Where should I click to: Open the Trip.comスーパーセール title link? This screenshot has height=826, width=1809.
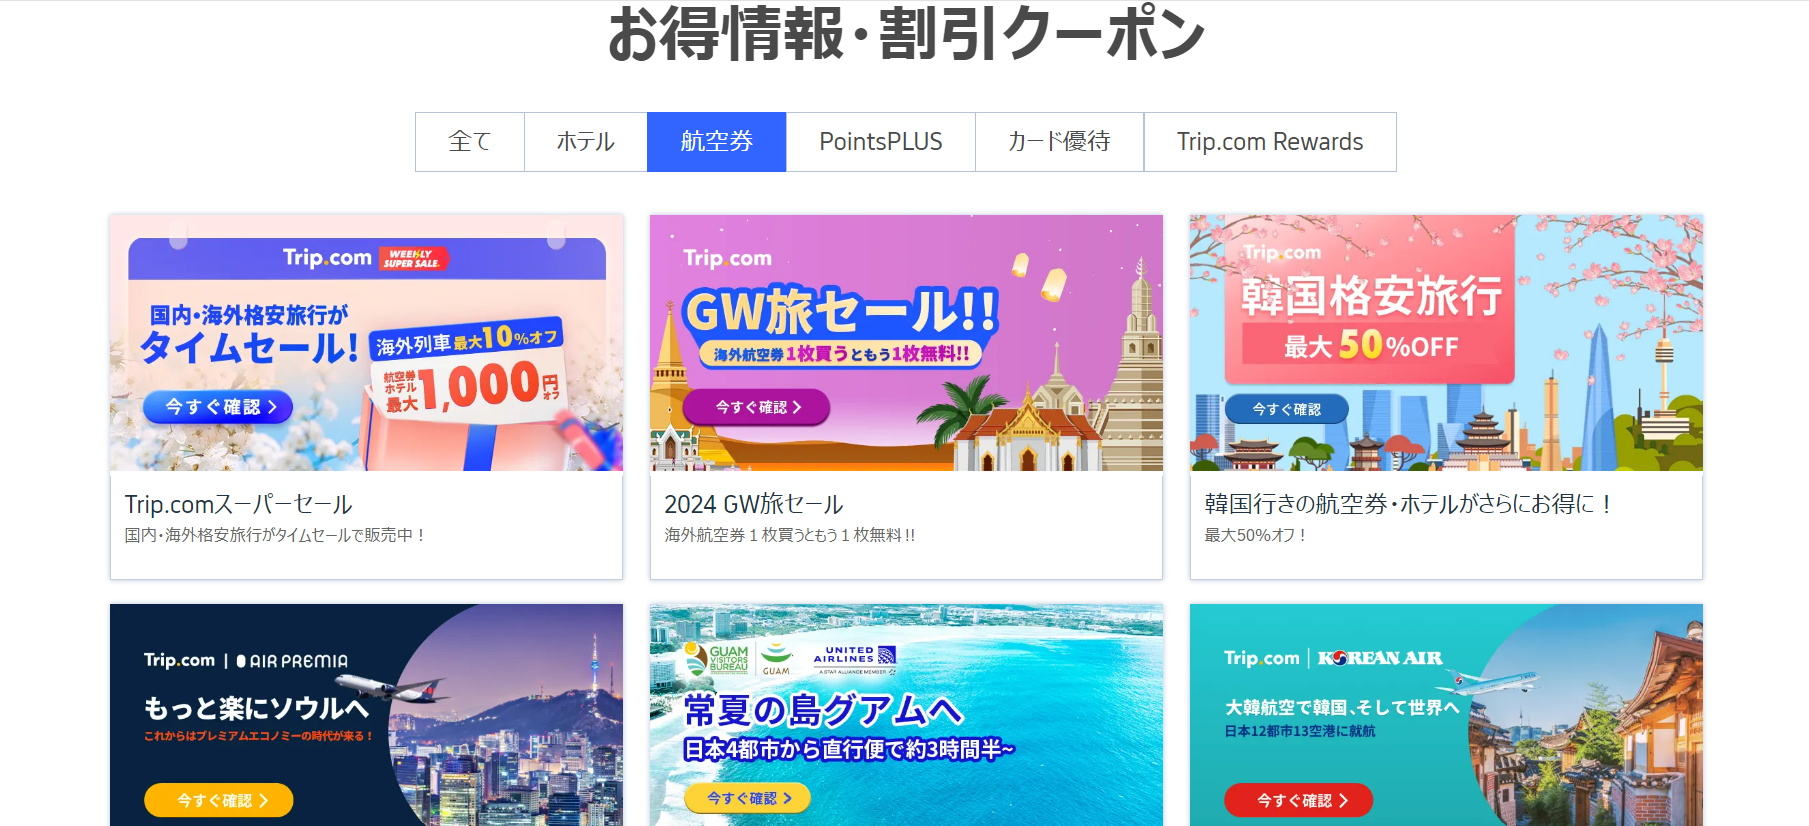(x=238, y=504)
